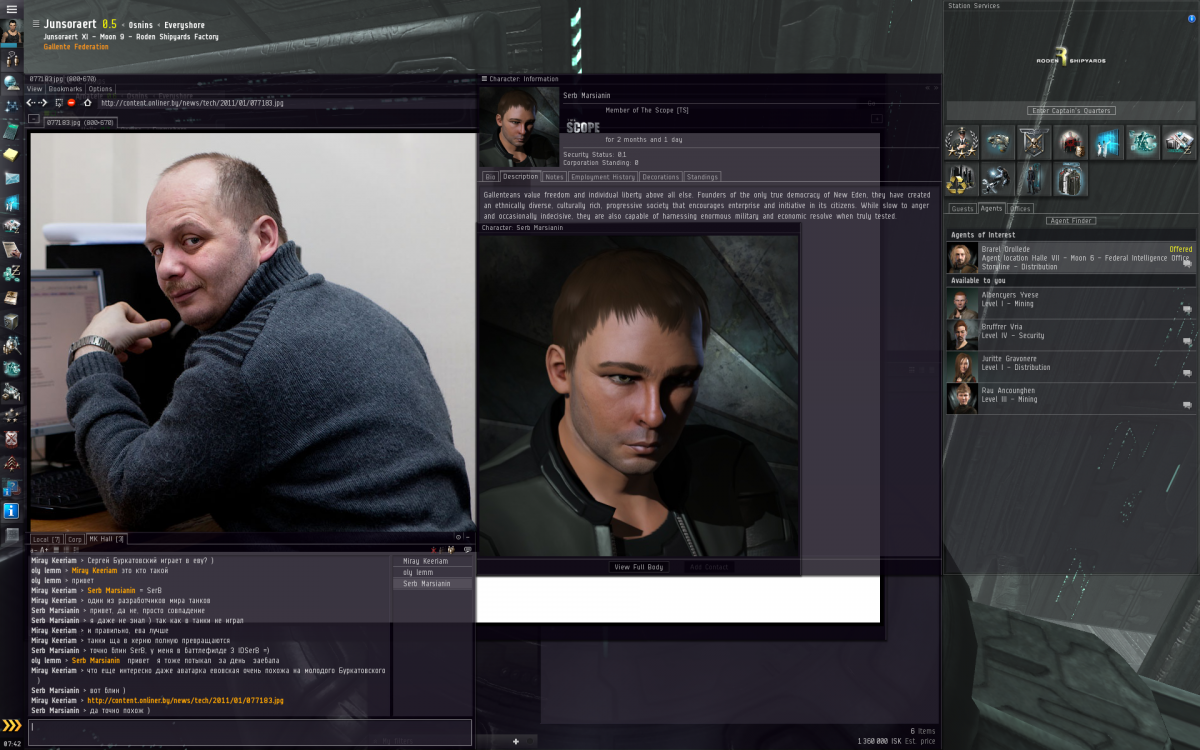Screen dimensions: 1200x750
Task: Open the yellow notepad icon in Neocom
Action: (11, 153)
